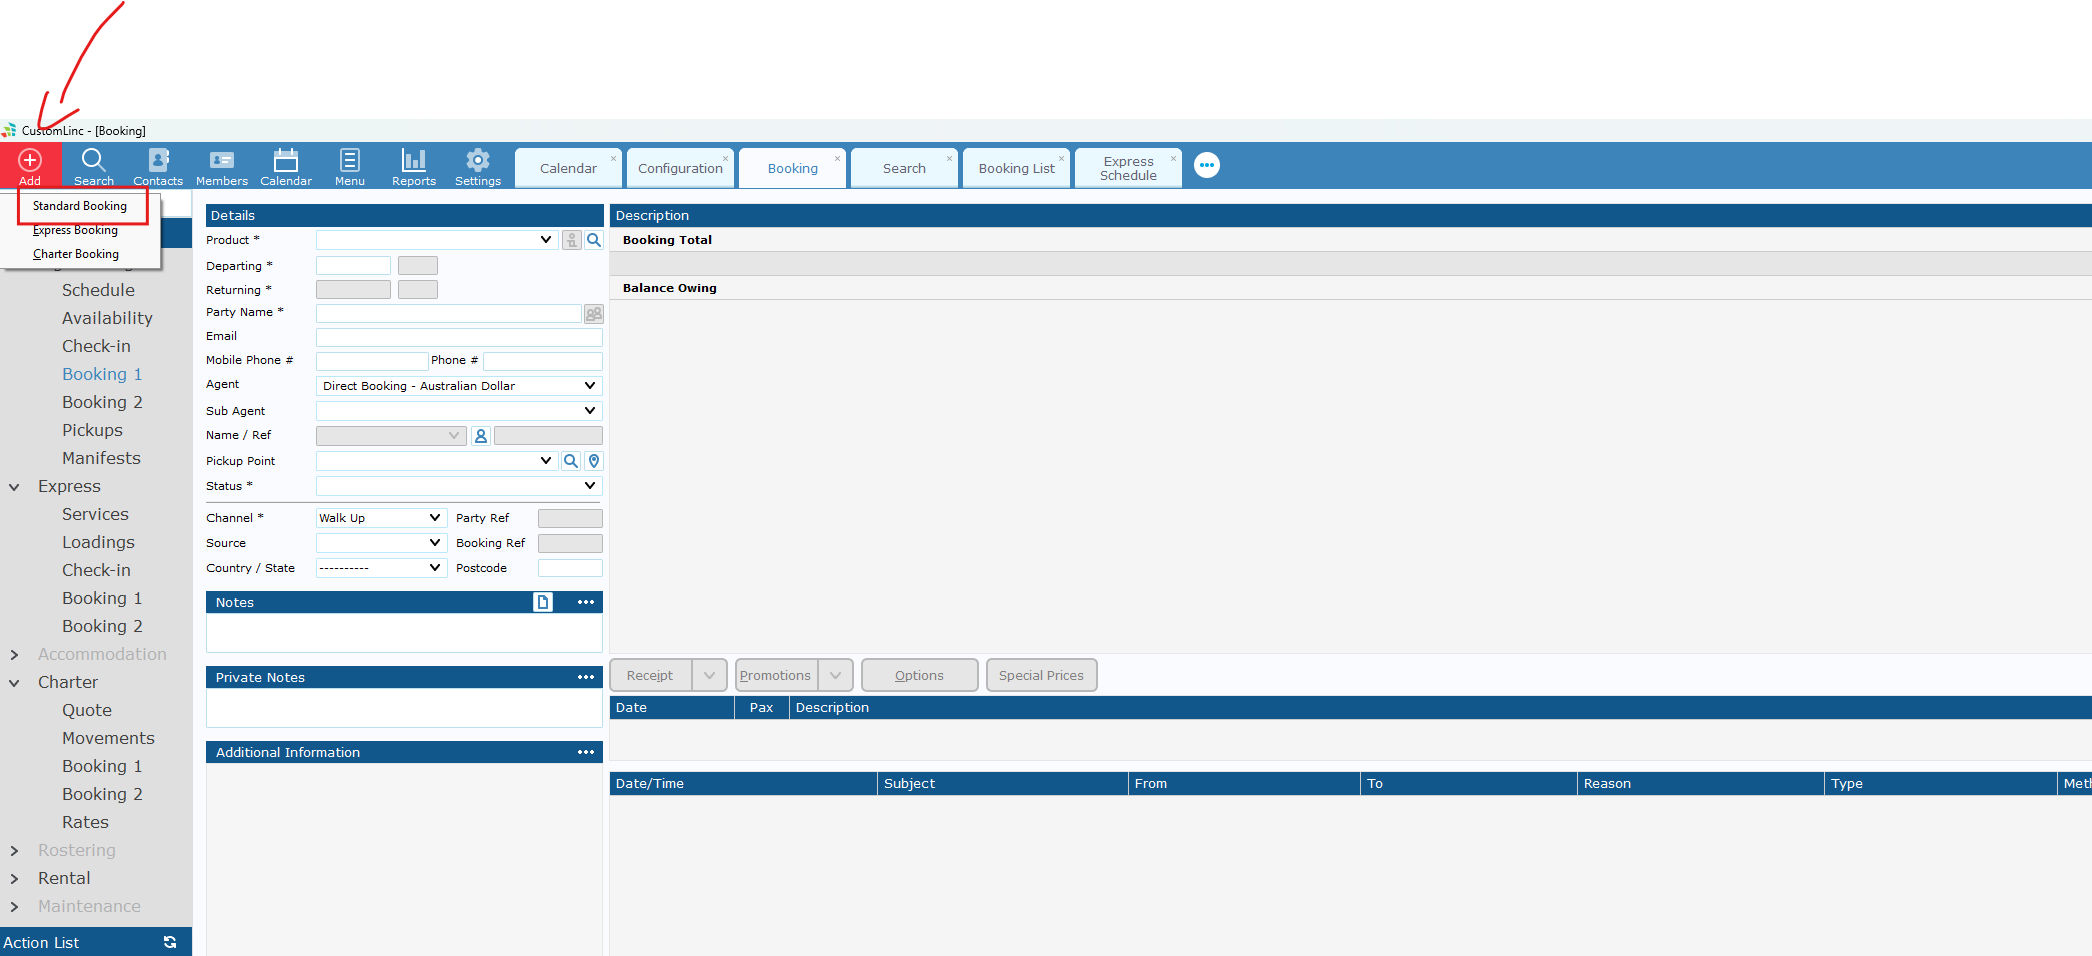The width and height of the screenshot is (2092, 956).
Task: Choose Standard Booking from Add menu
Action: pyautogui.click(x=80, y=206)
